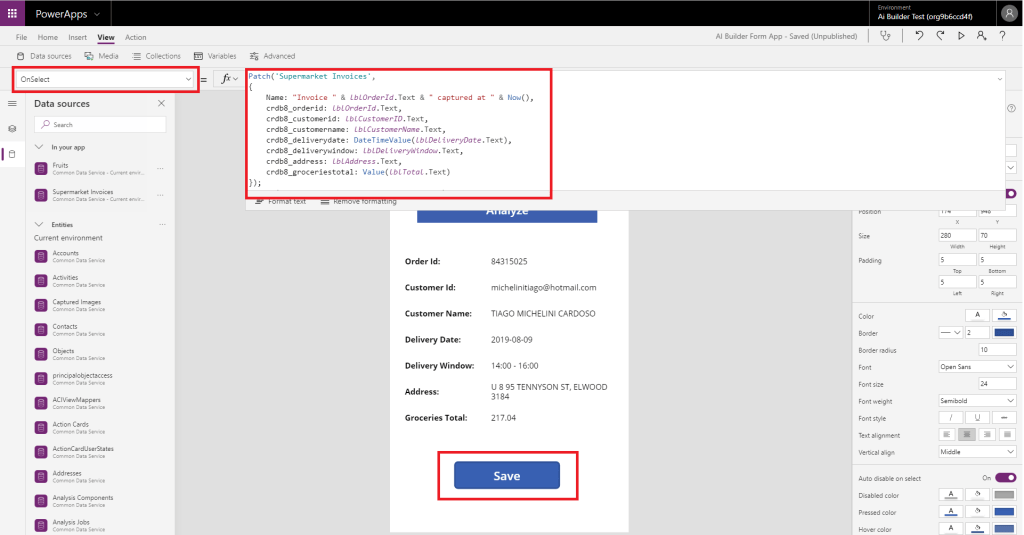Viewport: 1024px width, 535px height.
Task: Collapse the In your app section
Action: coord(40,147)
